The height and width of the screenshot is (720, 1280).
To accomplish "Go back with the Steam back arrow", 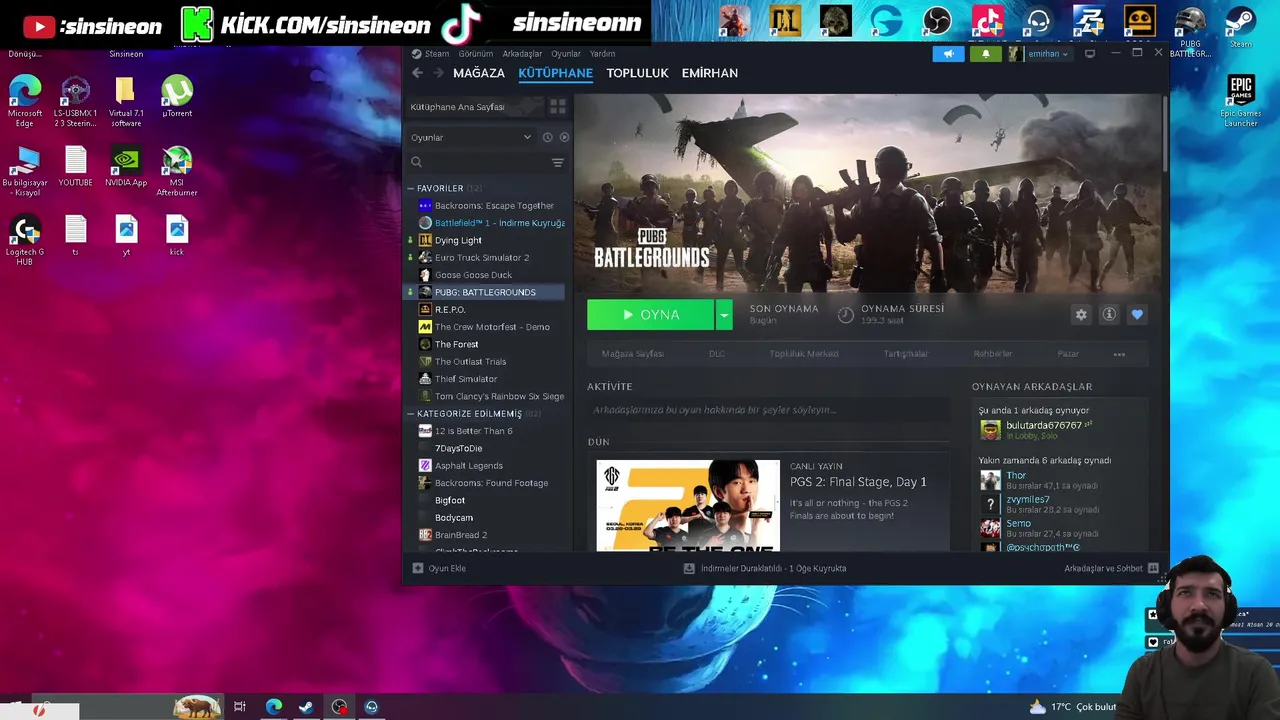I will (x=418, y=73).
